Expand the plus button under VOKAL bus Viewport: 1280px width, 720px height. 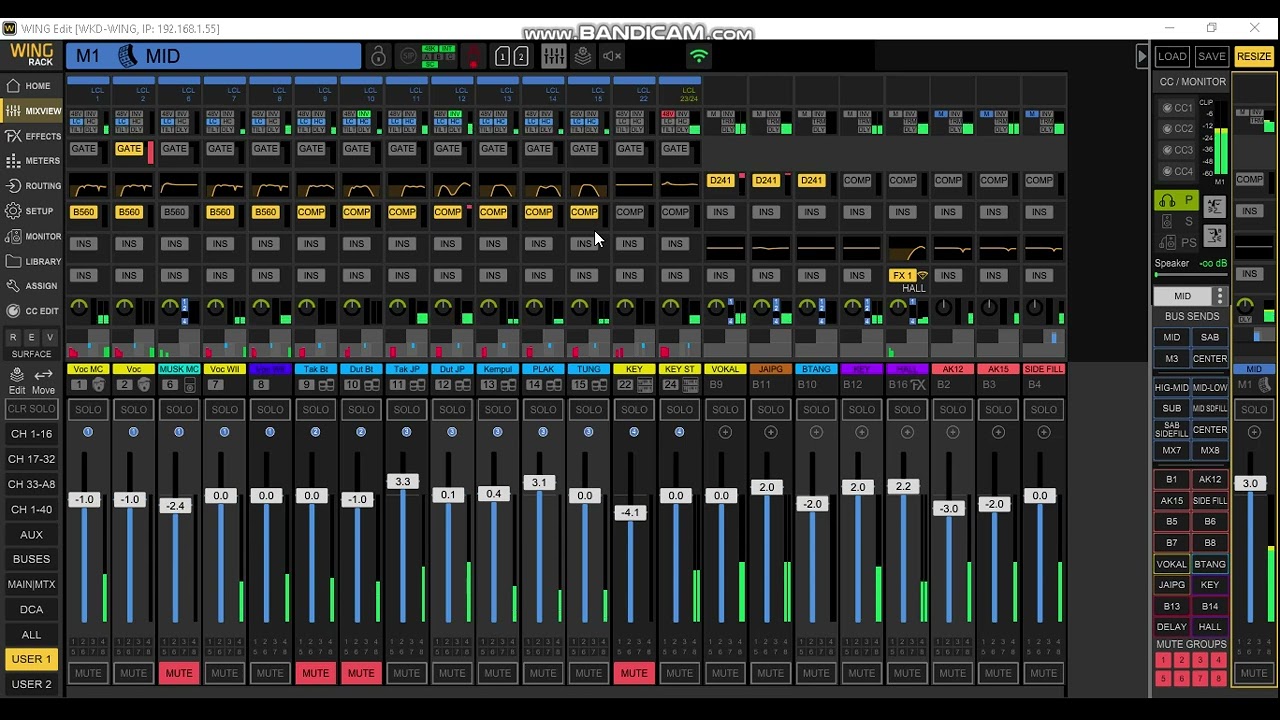725,432
